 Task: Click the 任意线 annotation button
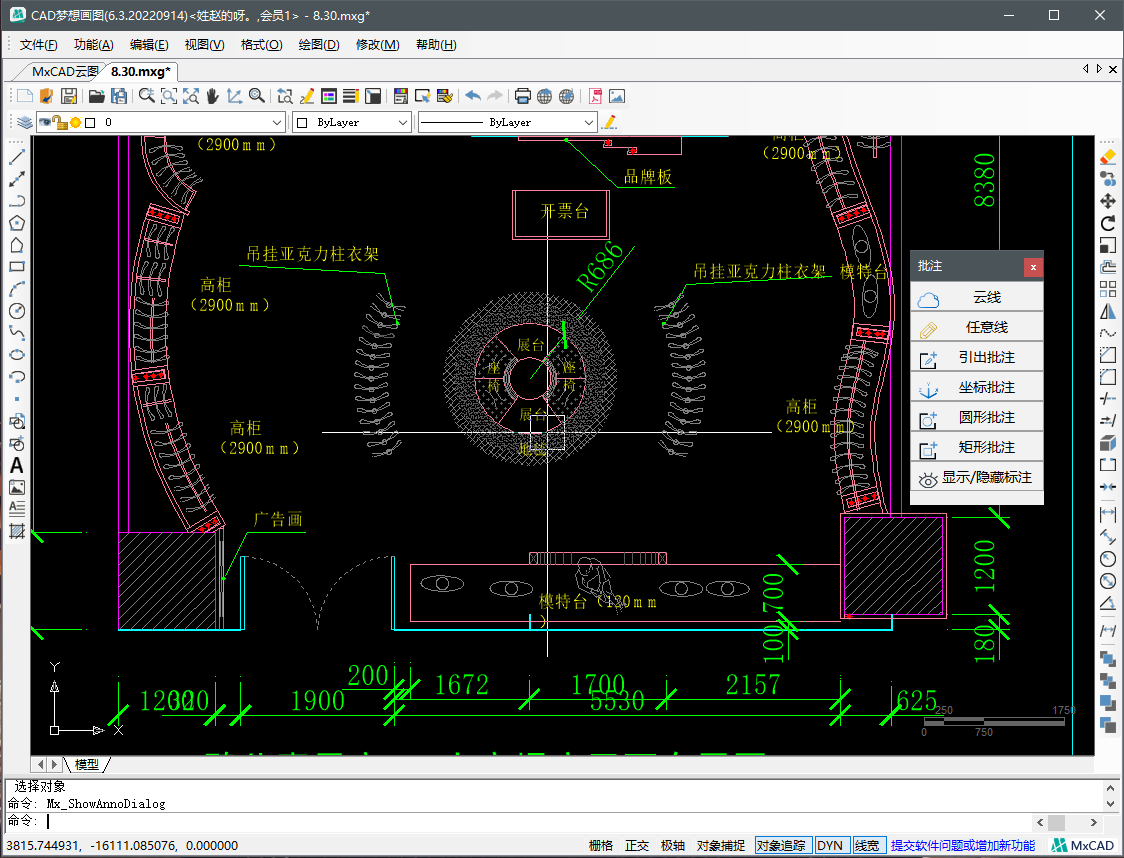[976, 328]
